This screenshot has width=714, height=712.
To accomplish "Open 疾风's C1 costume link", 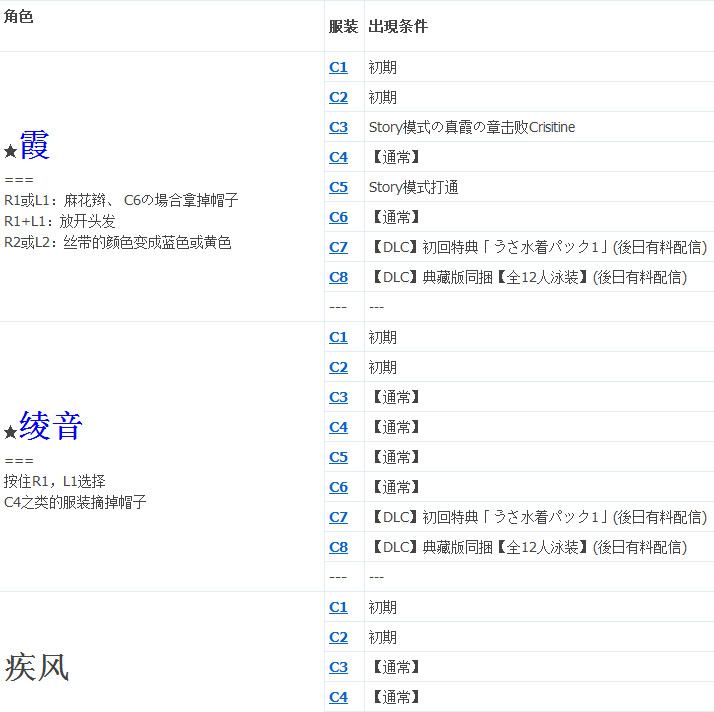I will [x=338, y=607].
